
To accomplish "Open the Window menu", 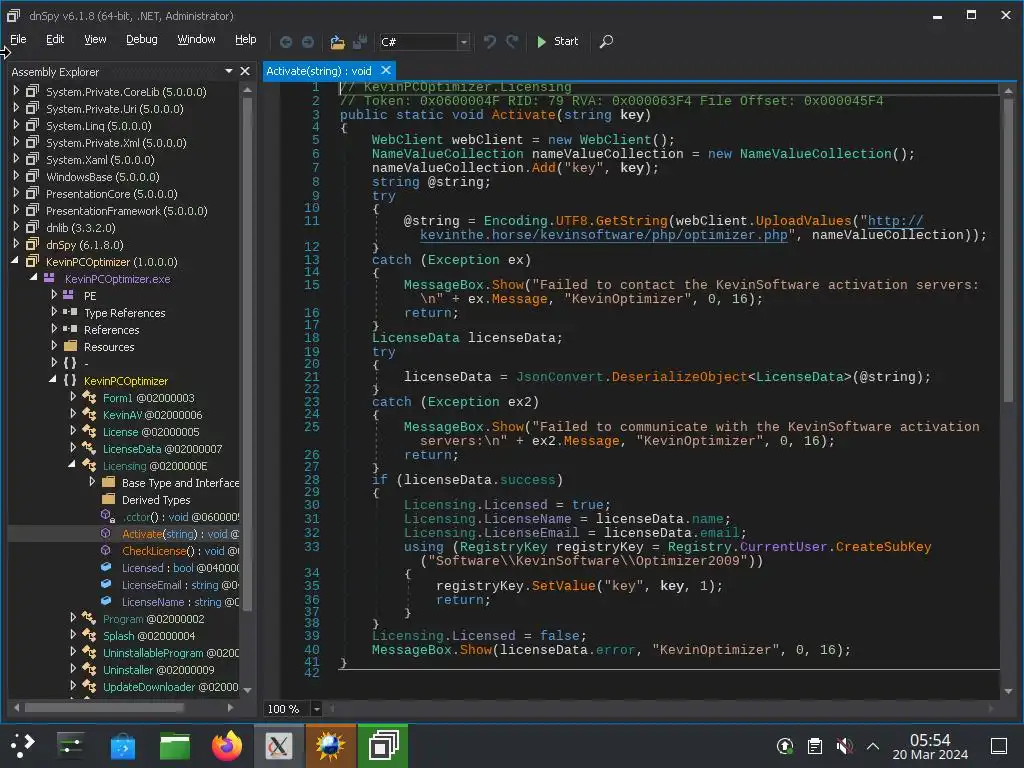I will [196, 39].
